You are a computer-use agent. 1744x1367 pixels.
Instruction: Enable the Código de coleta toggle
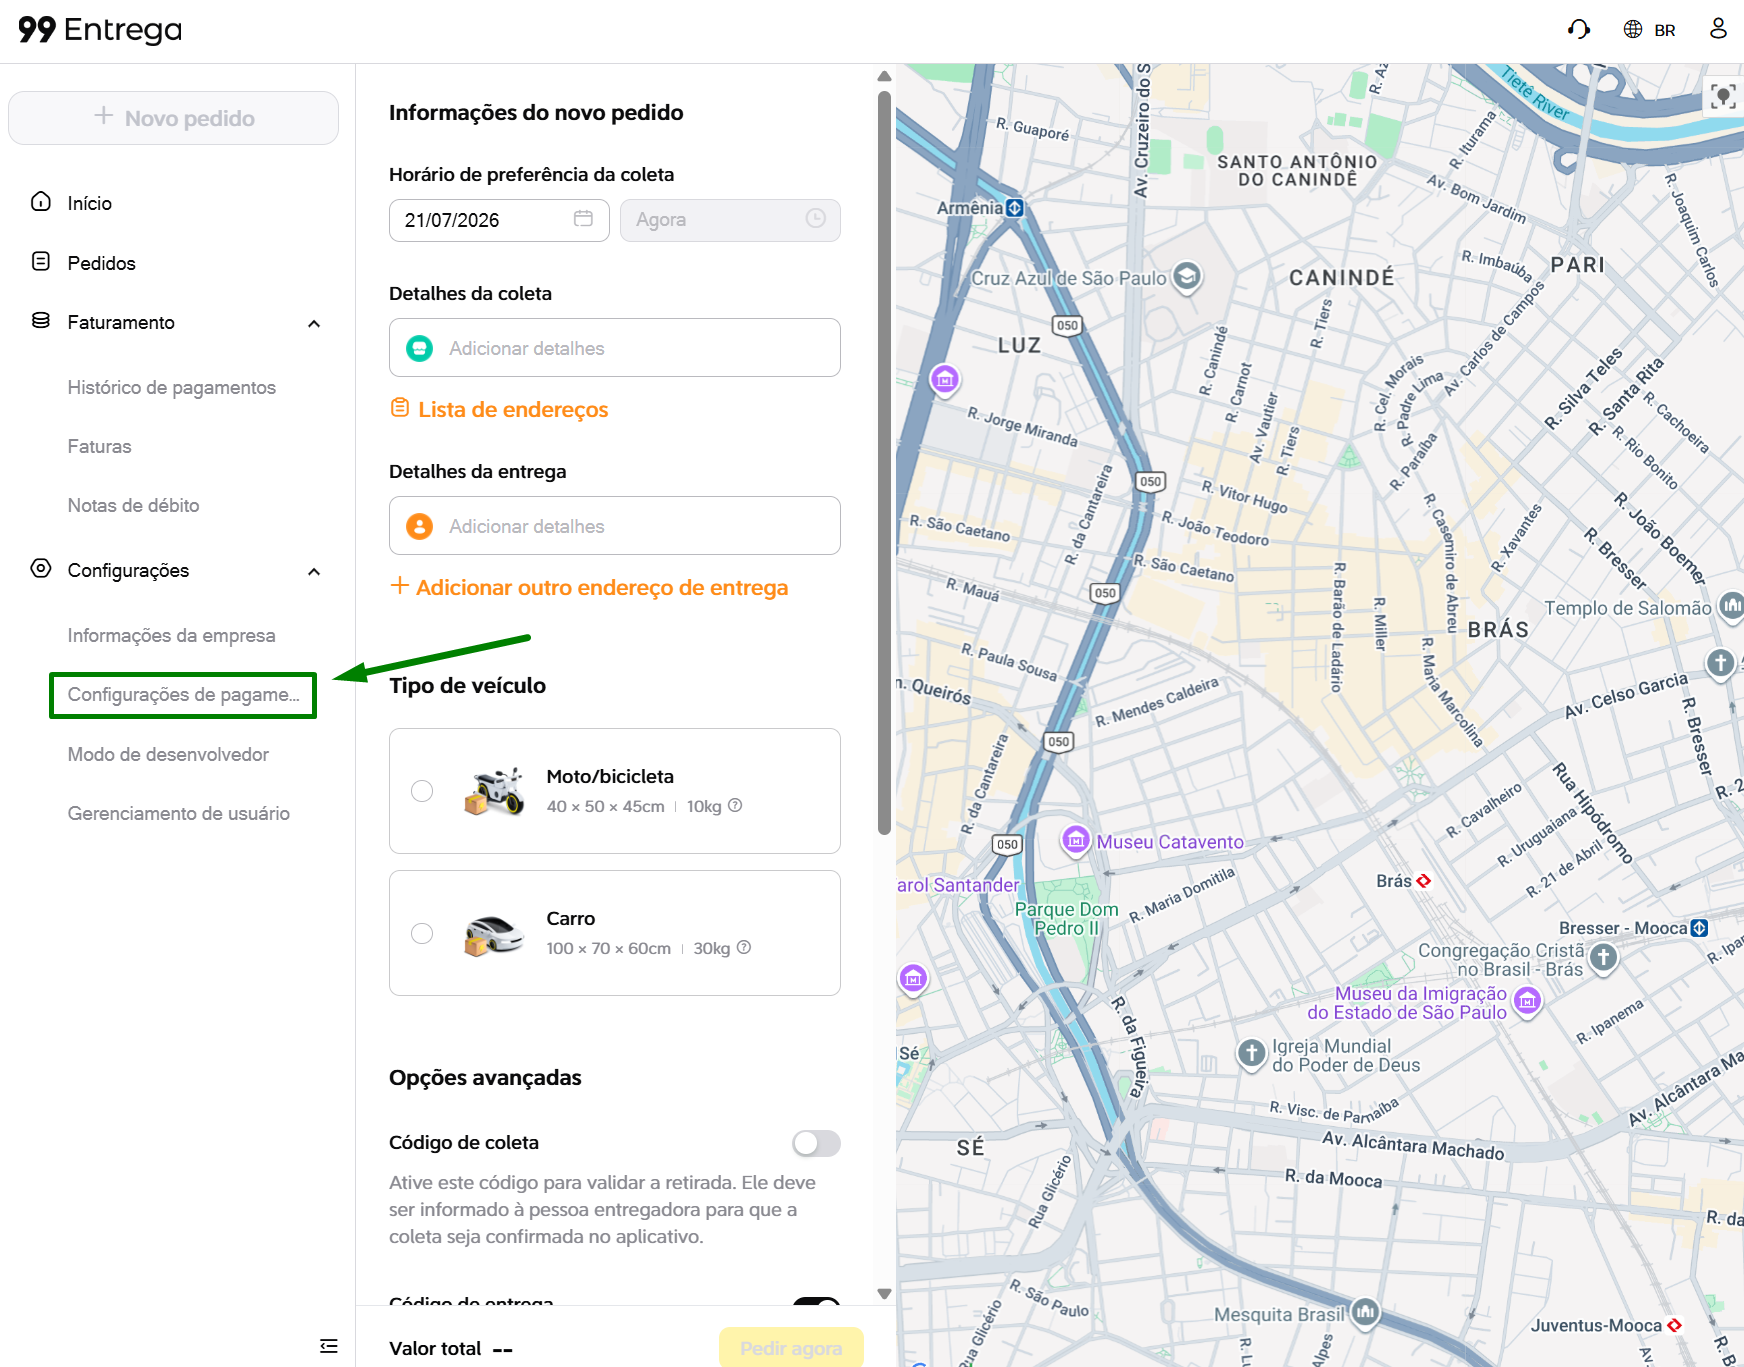click(x=816, y=1143)
